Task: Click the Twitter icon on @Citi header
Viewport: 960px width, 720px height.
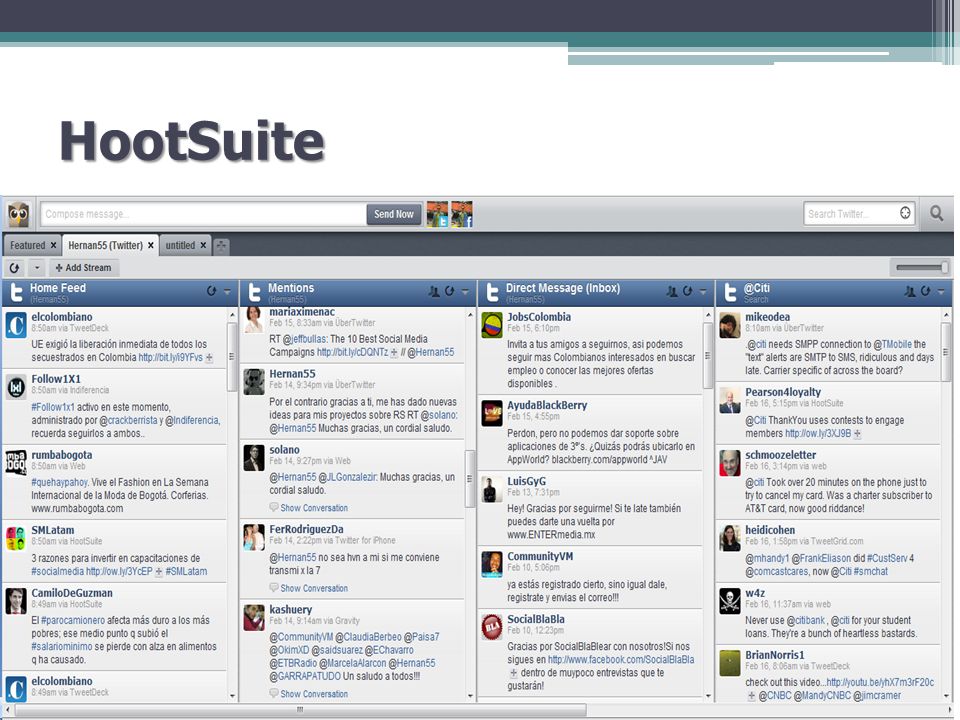Action: pos(730,293)
